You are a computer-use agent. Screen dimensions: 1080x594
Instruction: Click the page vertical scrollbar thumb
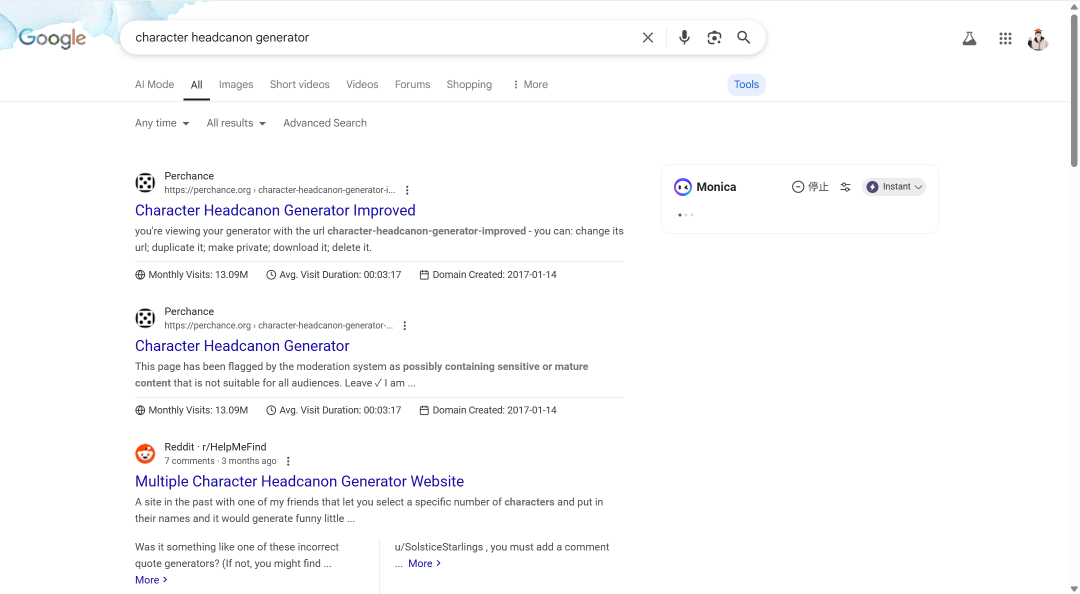pos(1074,90)
